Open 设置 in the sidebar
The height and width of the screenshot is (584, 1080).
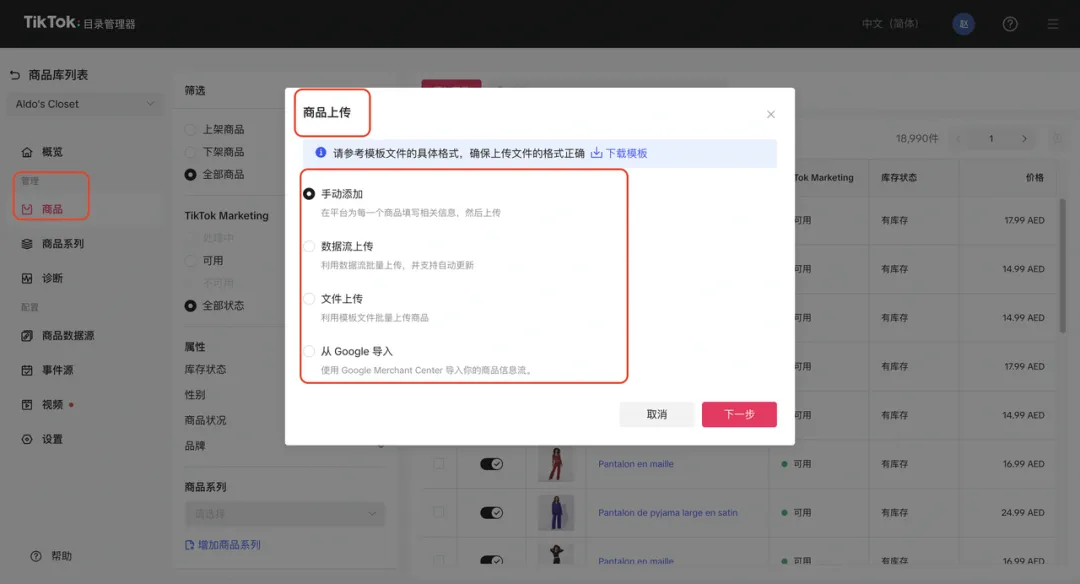52,439
